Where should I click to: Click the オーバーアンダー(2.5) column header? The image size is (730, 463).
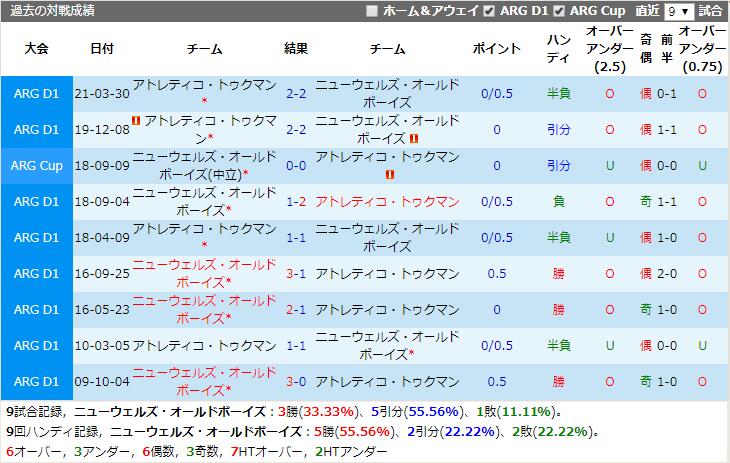click(610, 48)
